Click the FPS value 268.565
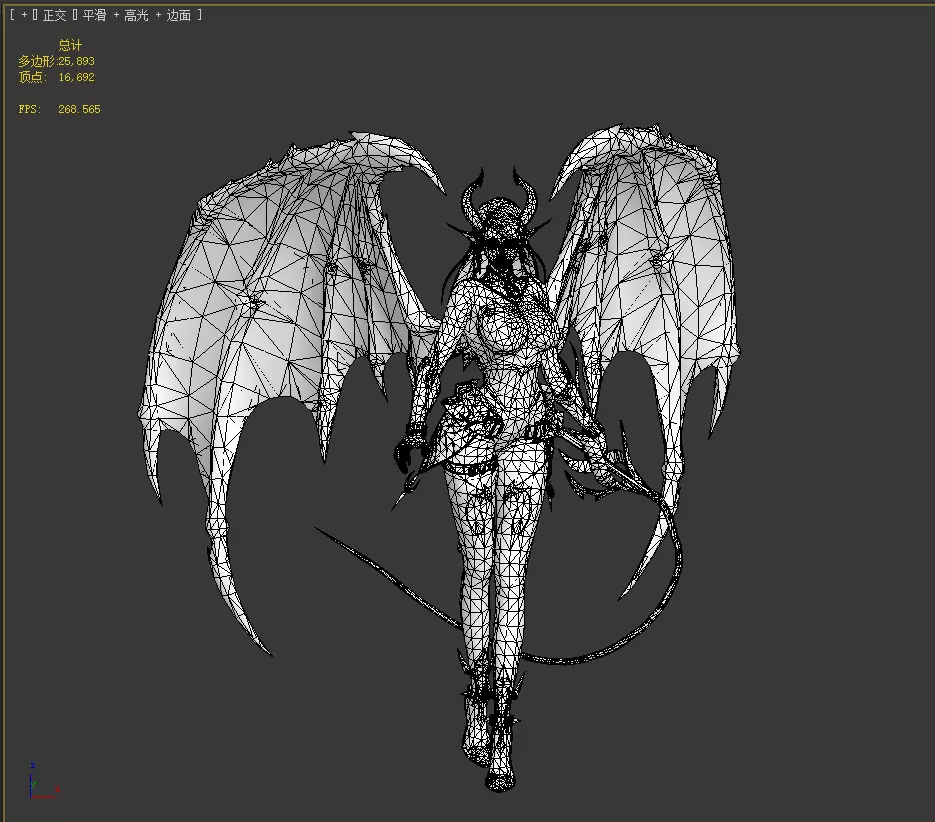 point(79,109)
